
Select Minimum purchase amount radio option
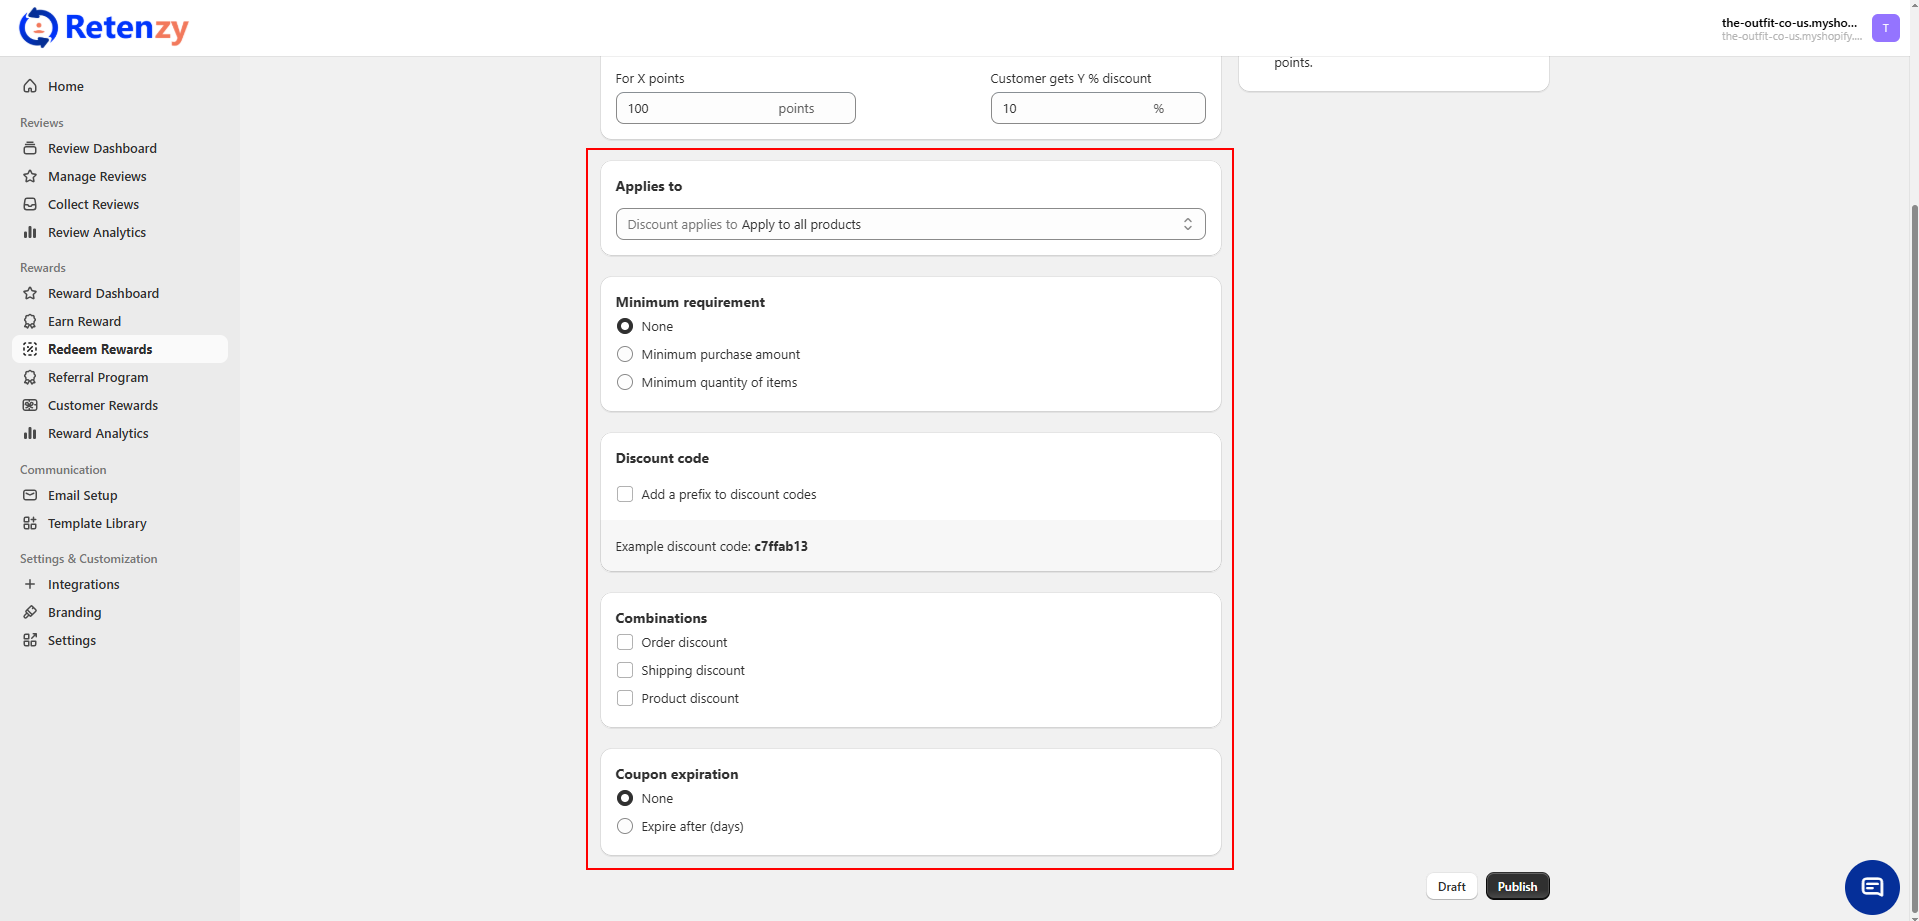[625, 354]
